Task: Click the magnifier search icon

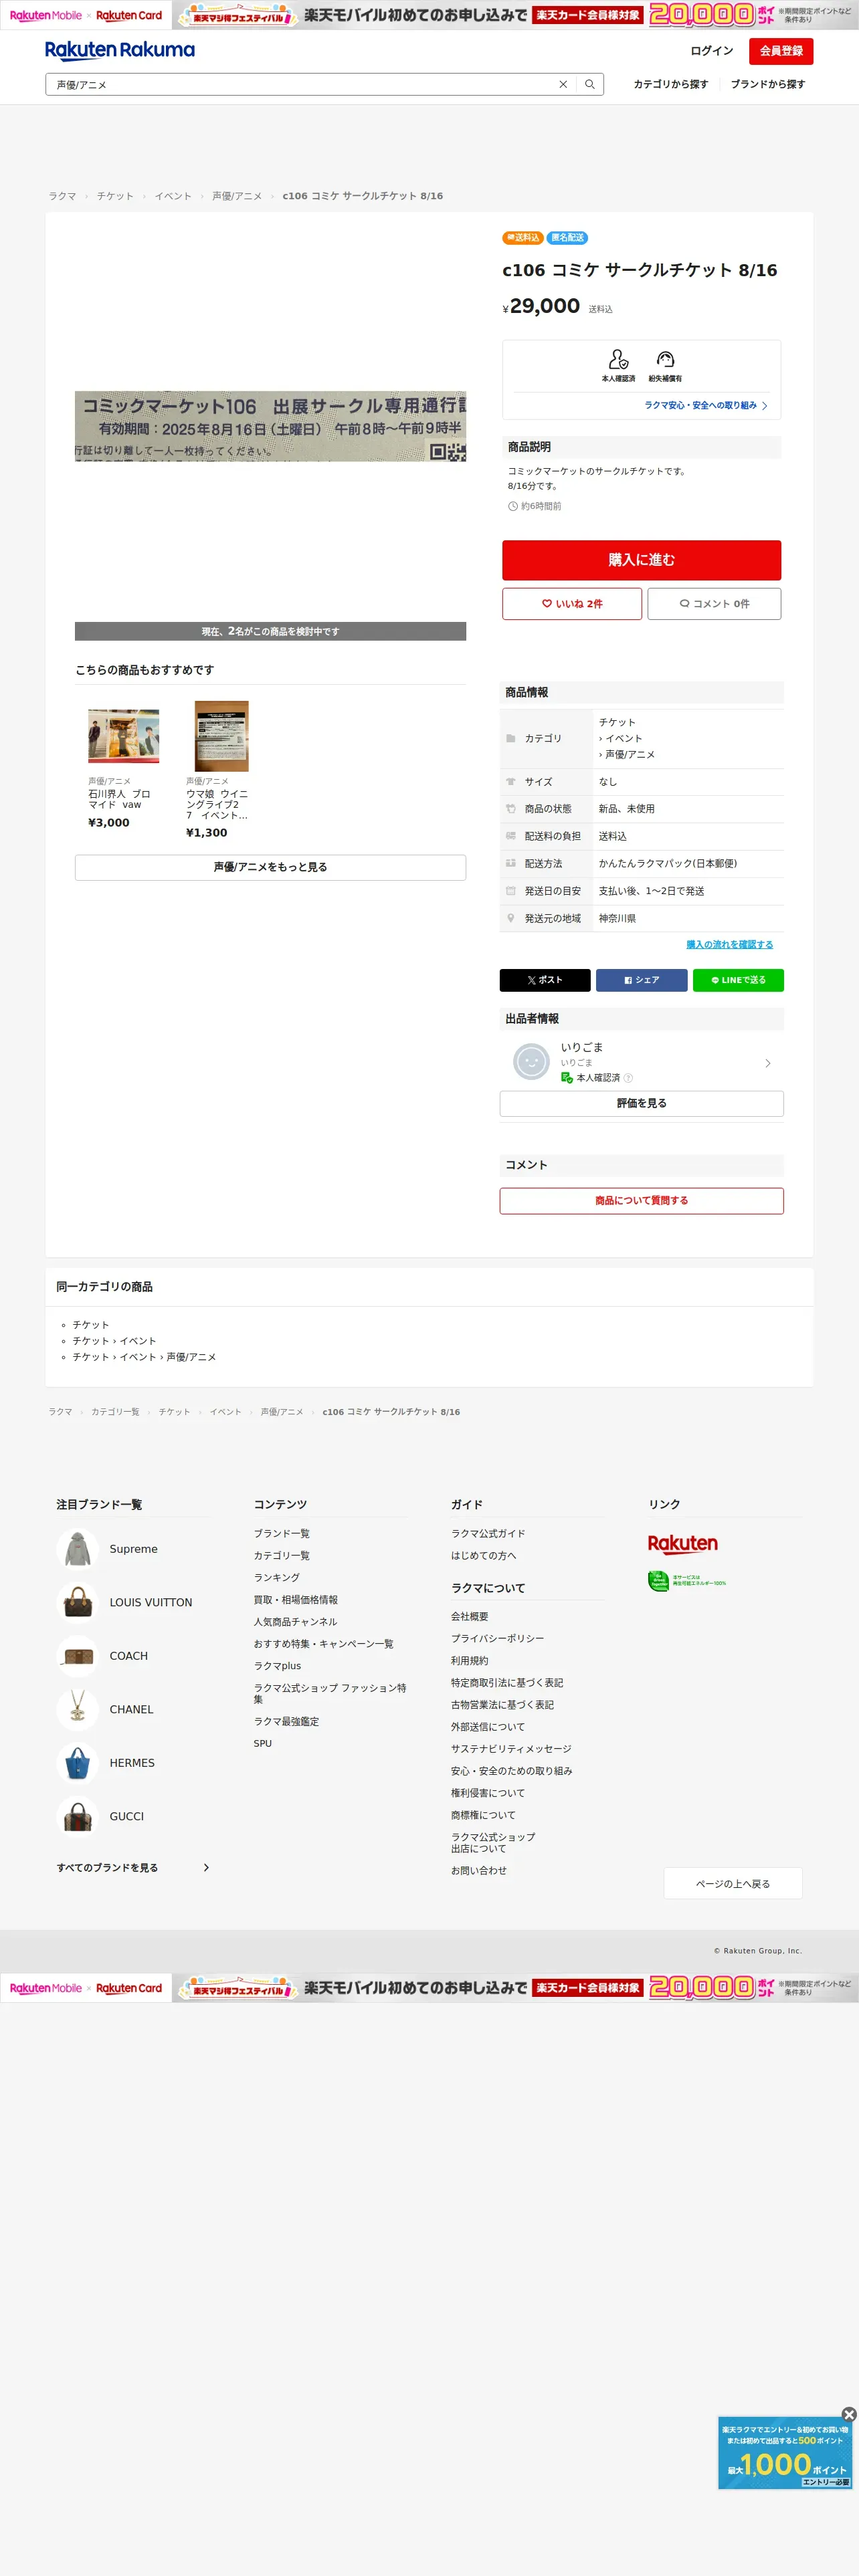Action: point(590,85)
